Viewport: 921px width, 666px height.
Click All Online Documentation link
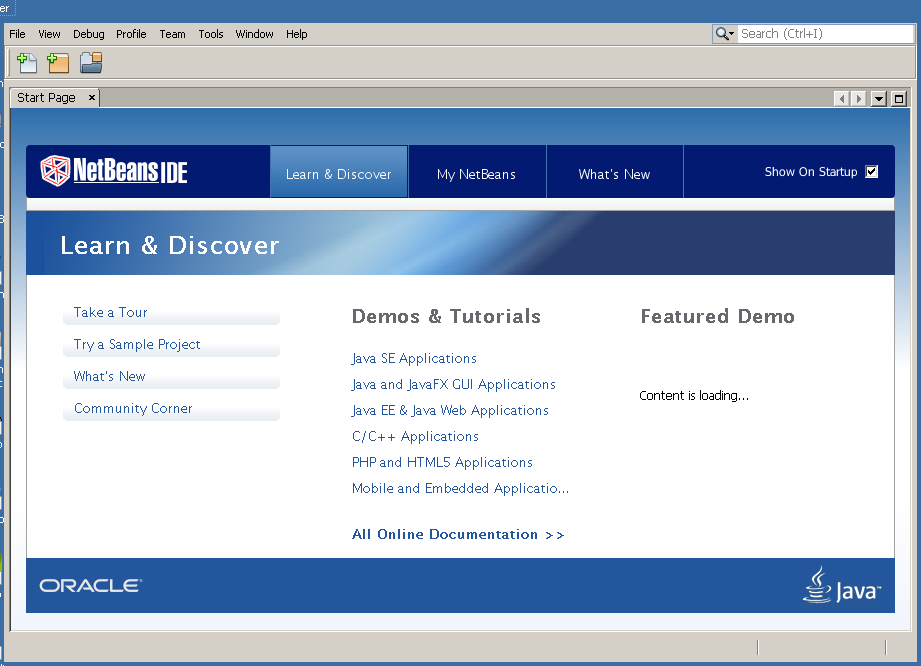[458, 534]
